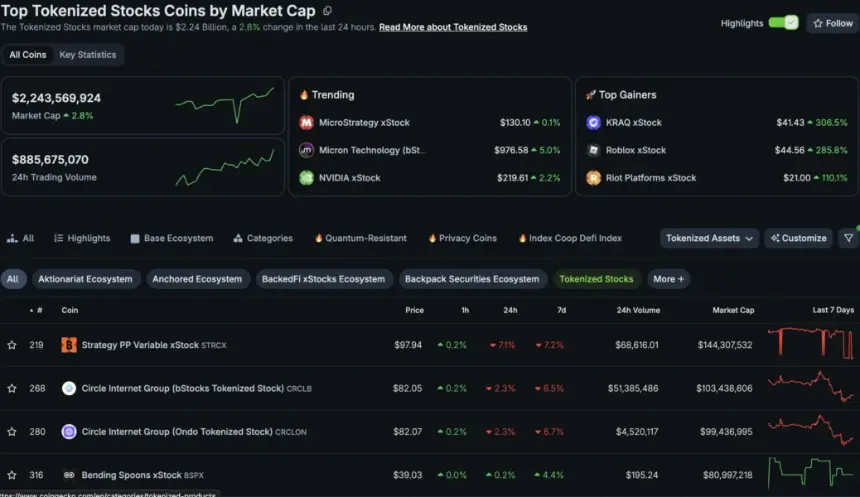Click the KRAQ xStock gainer name

(x=633, y=122)
